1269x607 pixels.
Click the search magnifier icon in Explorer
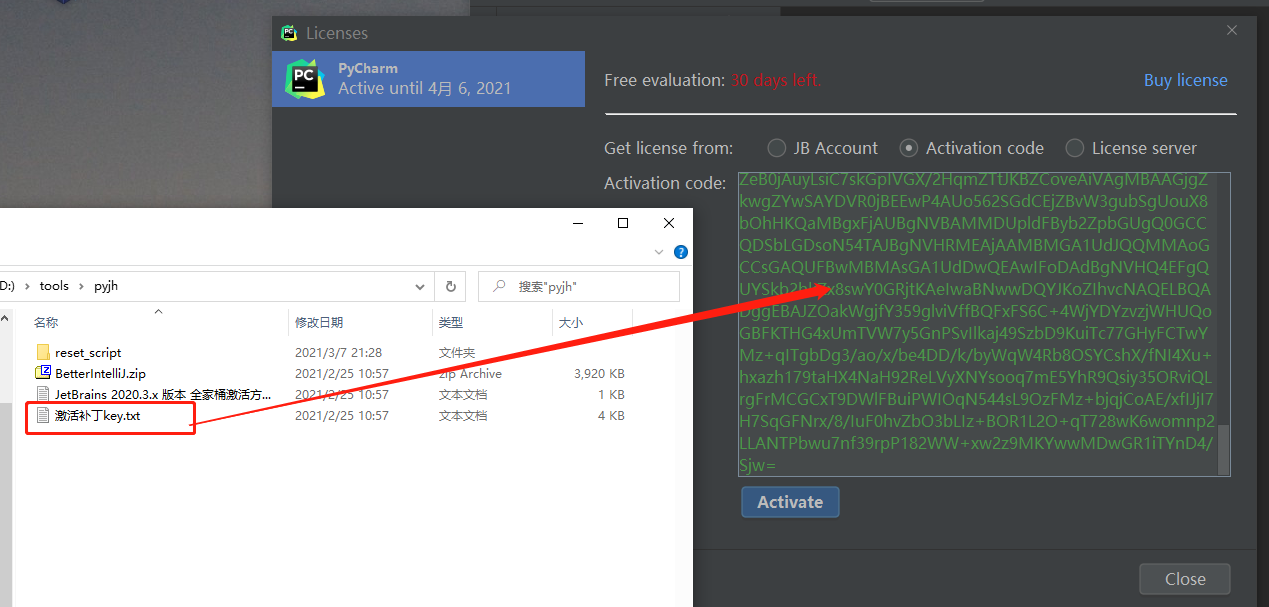pyautogui.click(x=498, y=286)
